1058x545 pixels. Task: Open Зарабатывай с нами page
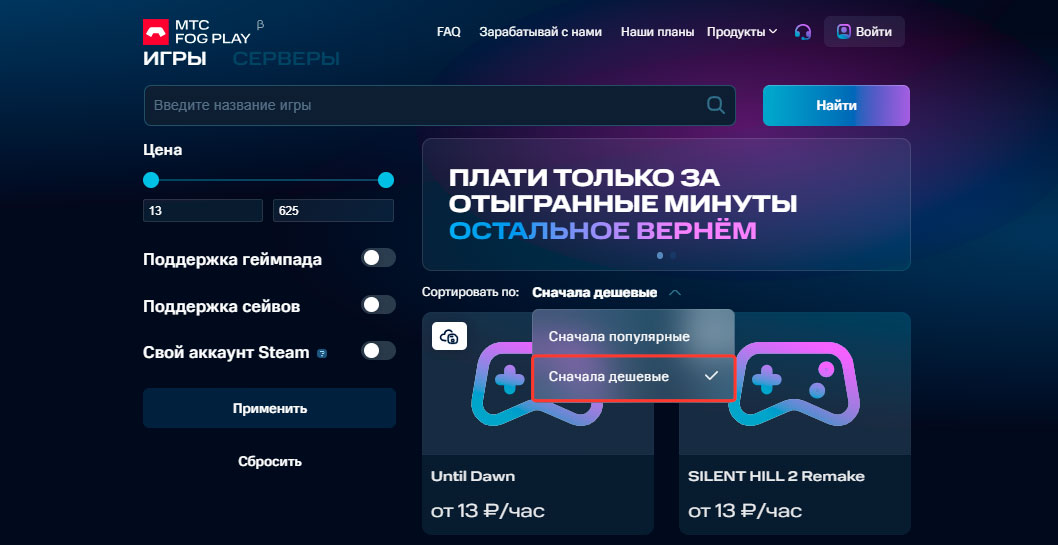pos(540,32)
